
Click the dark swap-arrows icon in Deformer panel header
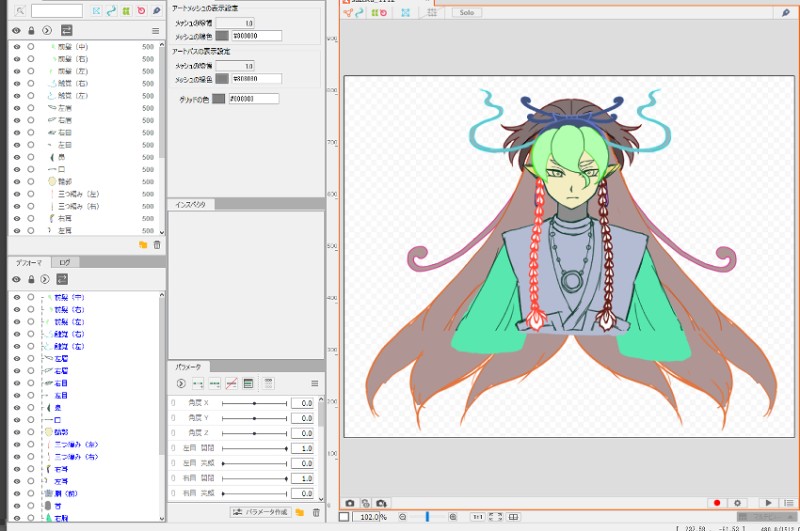pos(62,279)
